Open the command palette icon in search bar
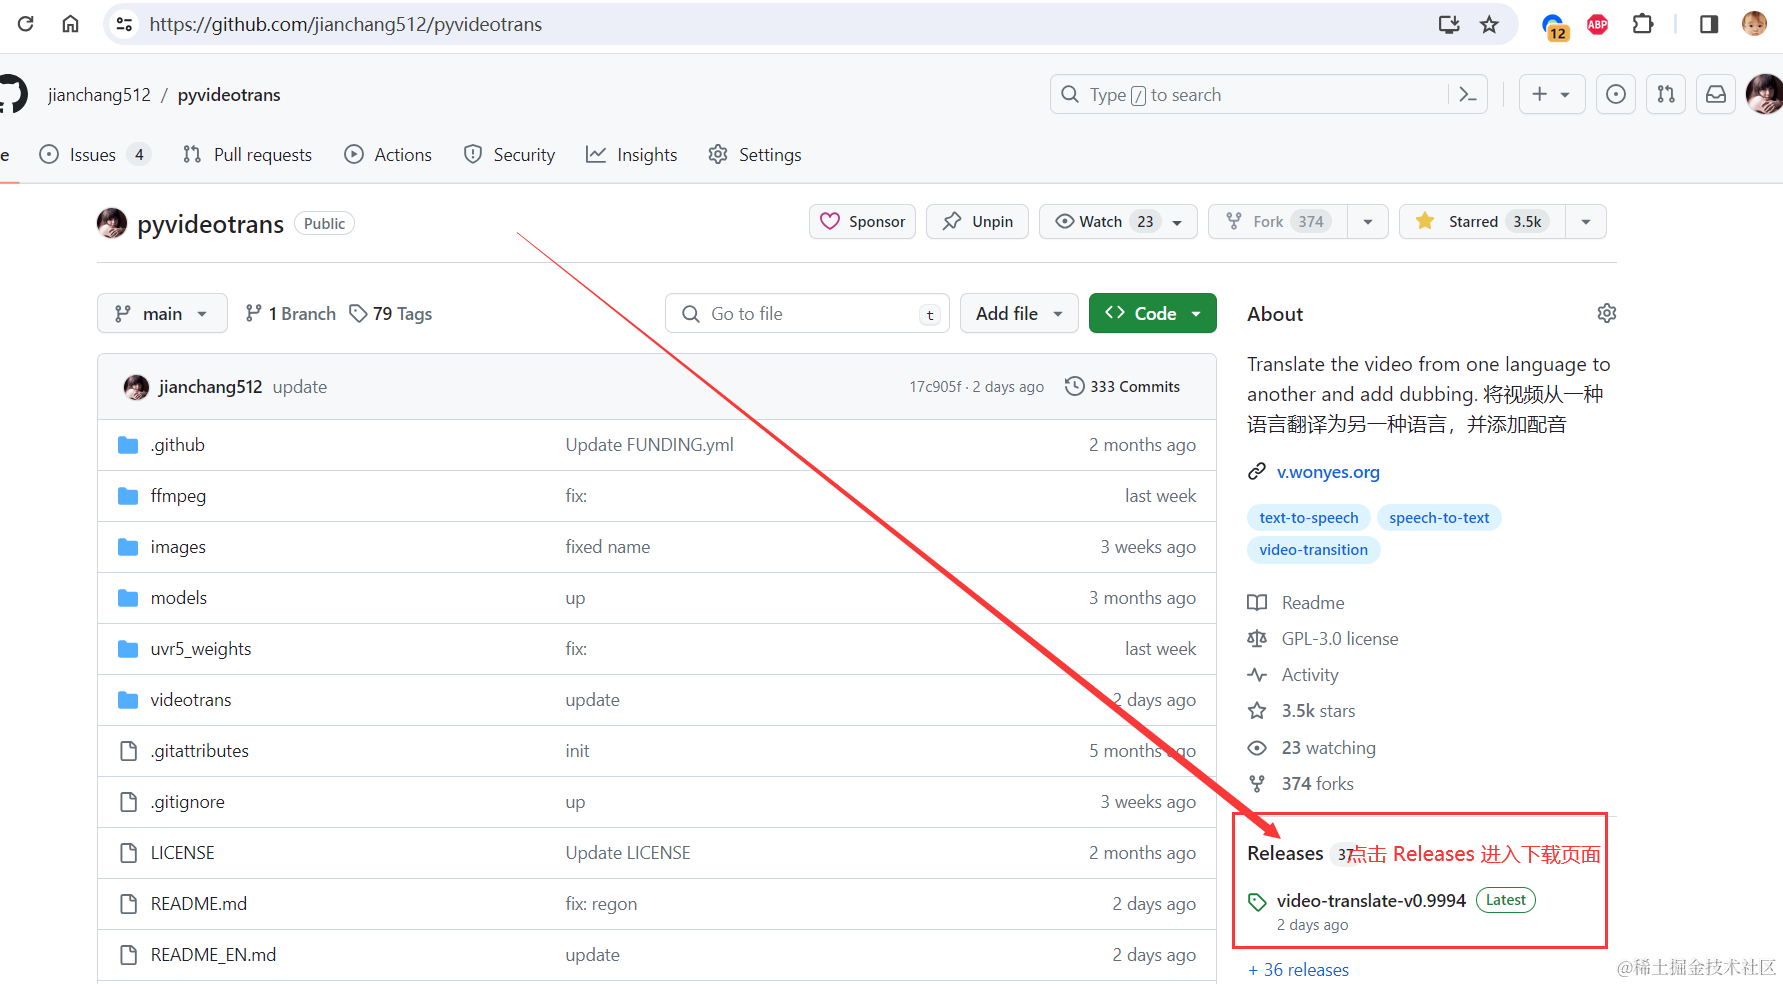 pos(1467,95)
